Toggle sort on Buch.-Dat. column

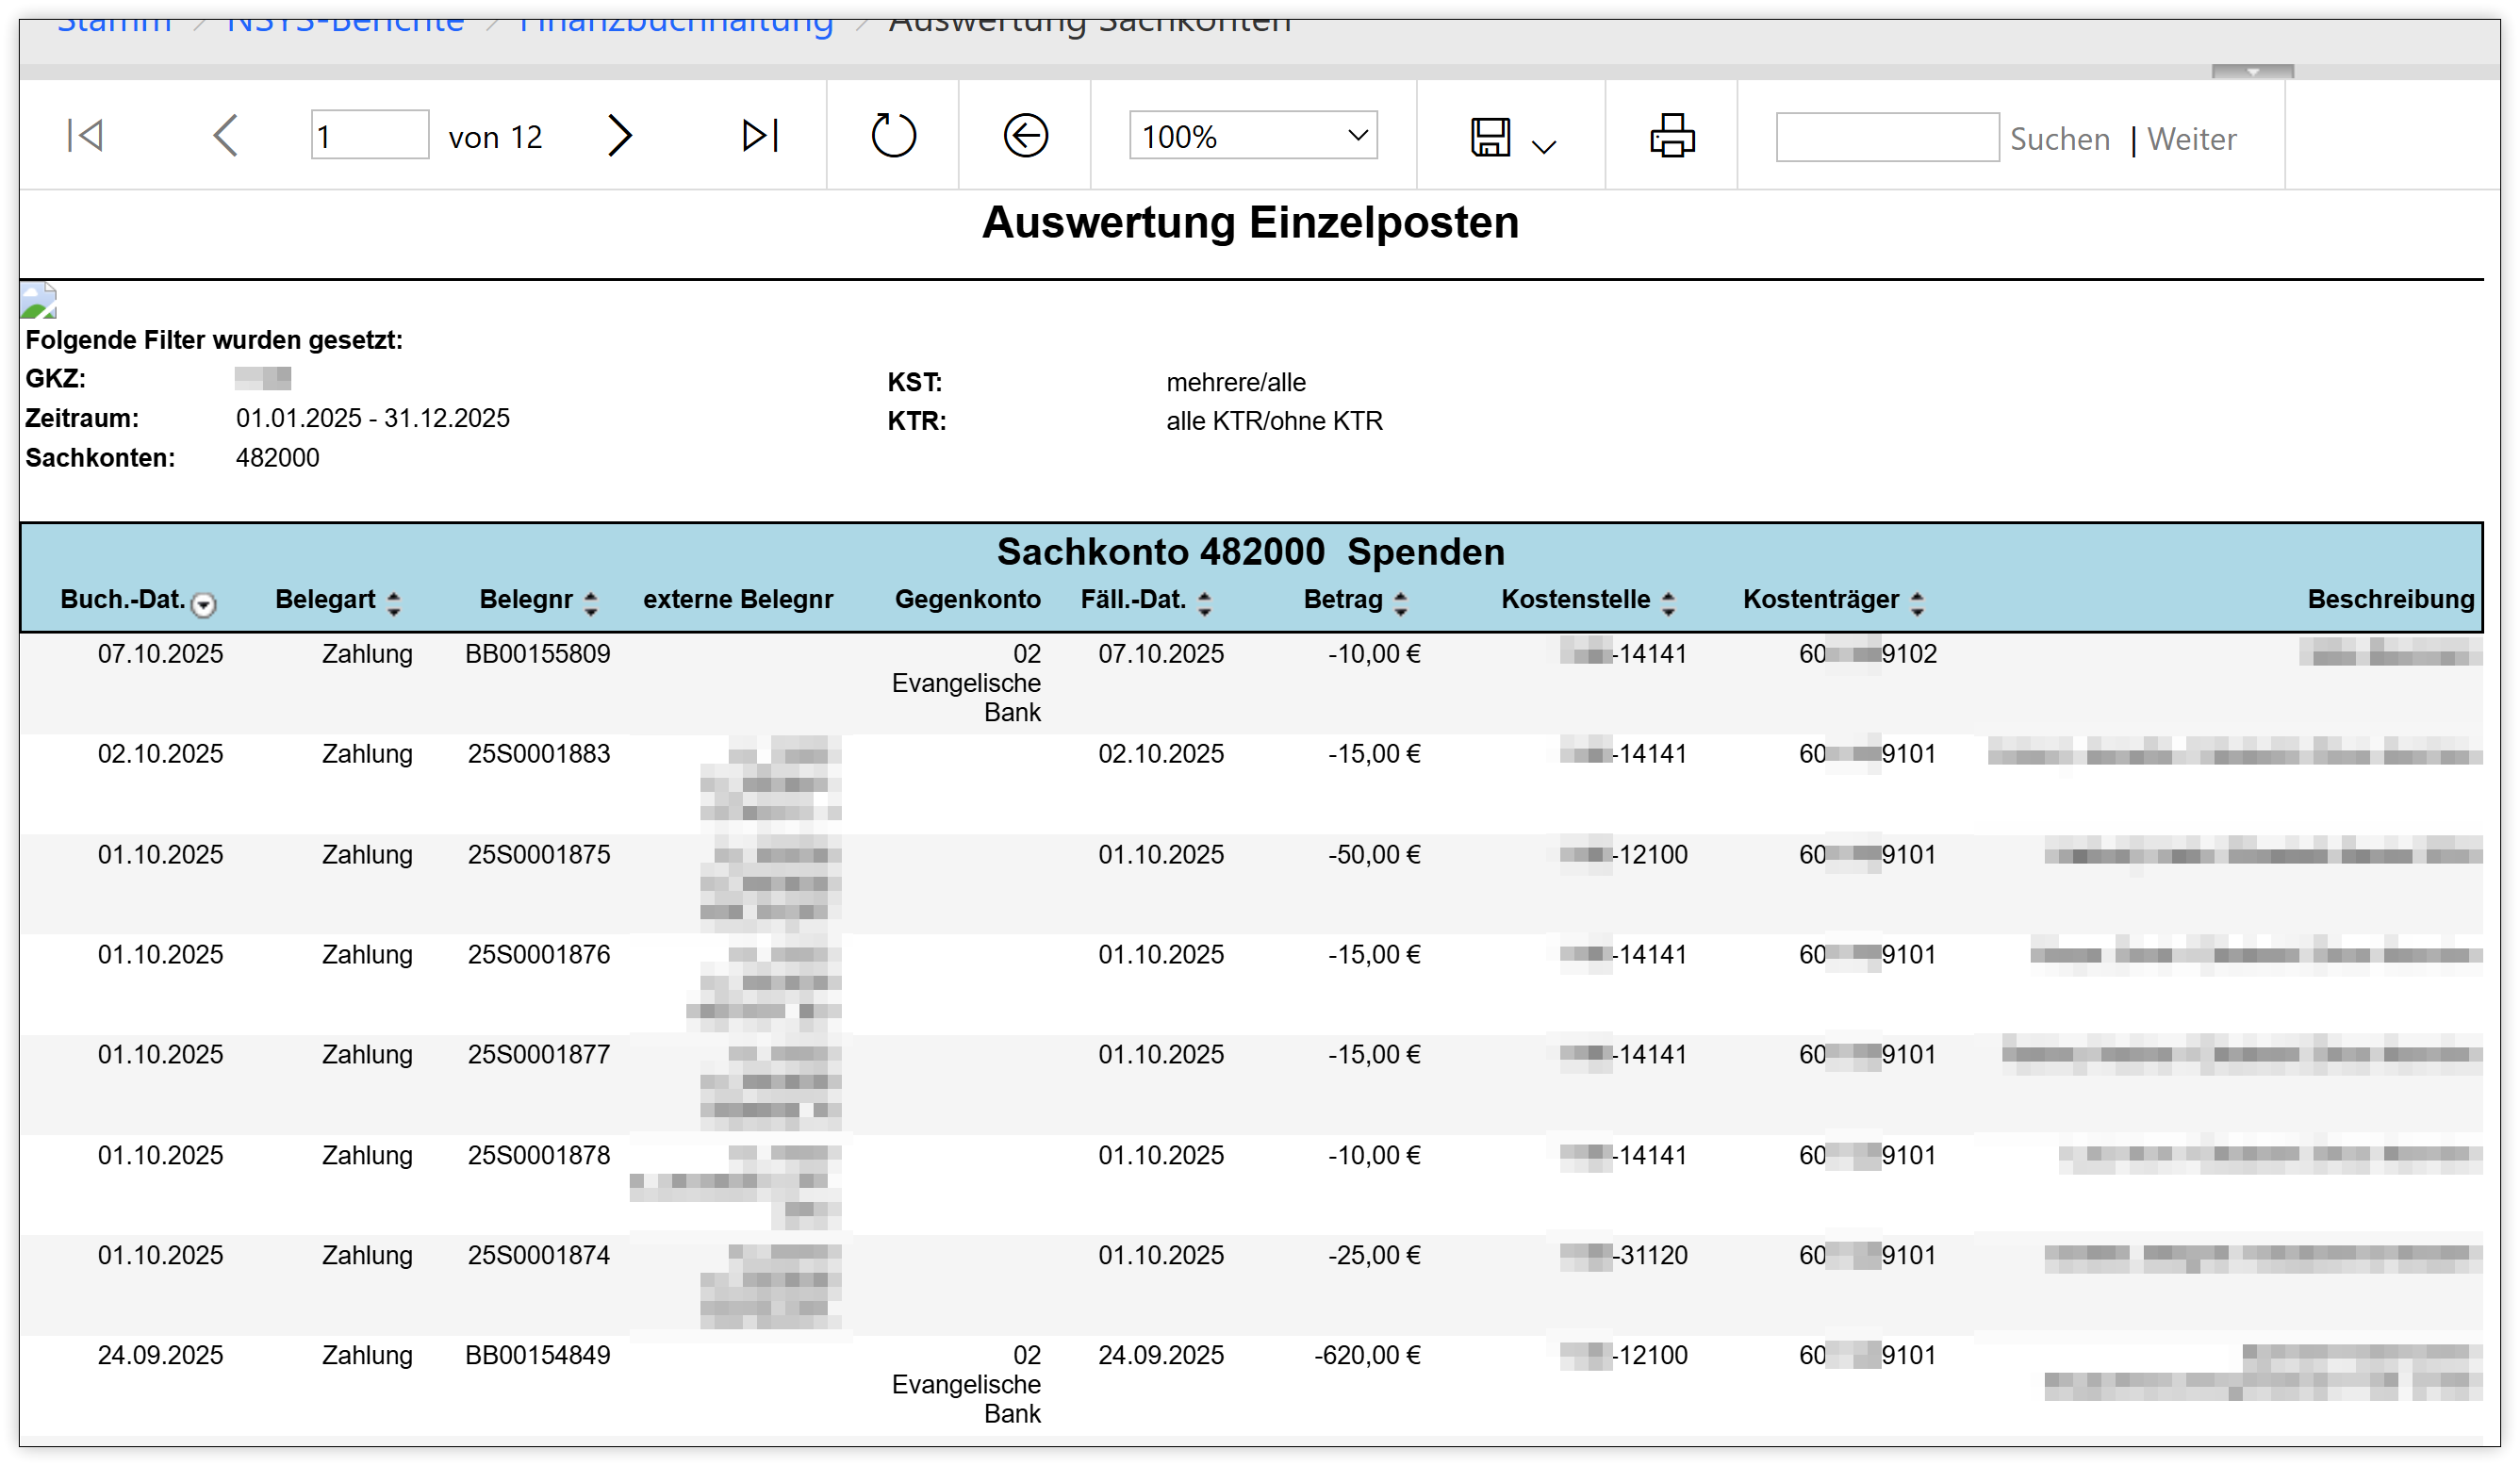pyautogui.click(x=203, y=604)
